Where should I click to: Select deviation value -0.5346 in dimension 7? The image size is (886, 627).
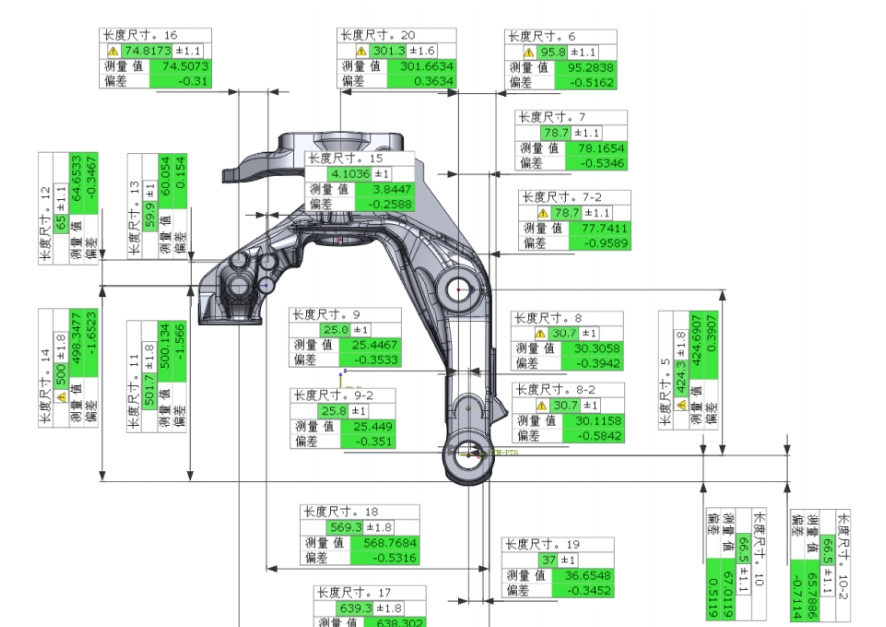[596, 163]
